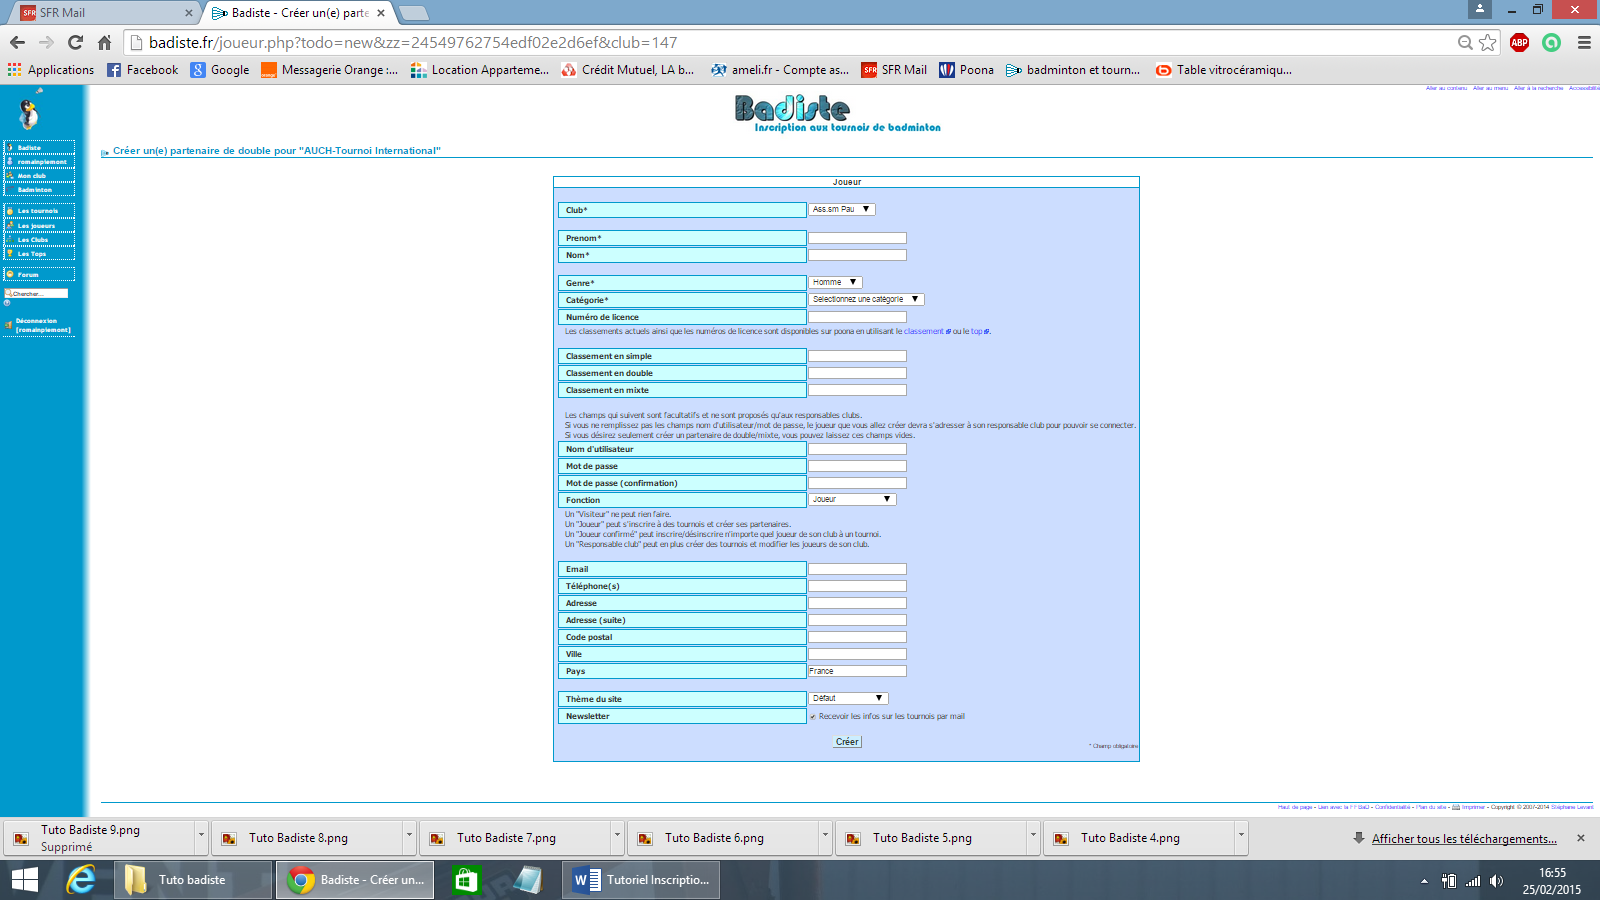
Task: Click the penguin mascot logo
Action: 29,113
